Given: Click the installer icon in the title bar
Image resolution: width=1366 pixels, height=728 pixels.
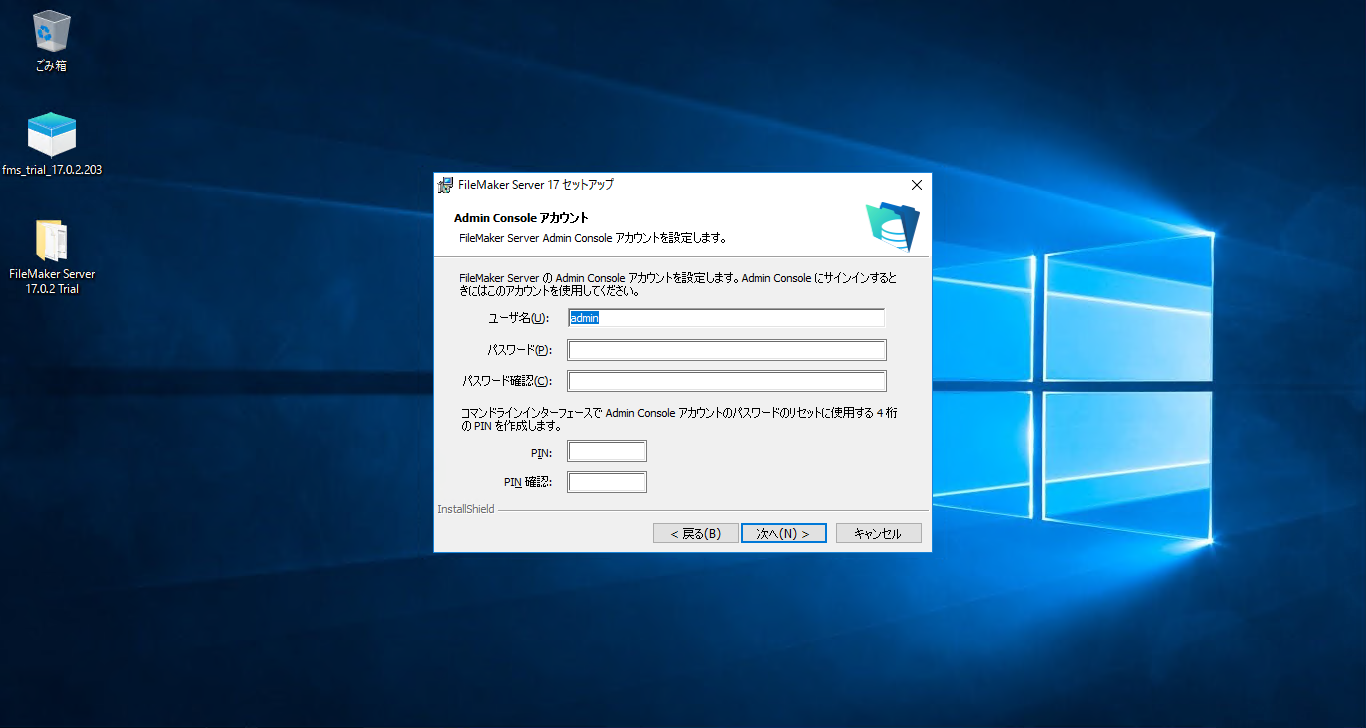Looking at the screenshot, I should tap(443, 184).
